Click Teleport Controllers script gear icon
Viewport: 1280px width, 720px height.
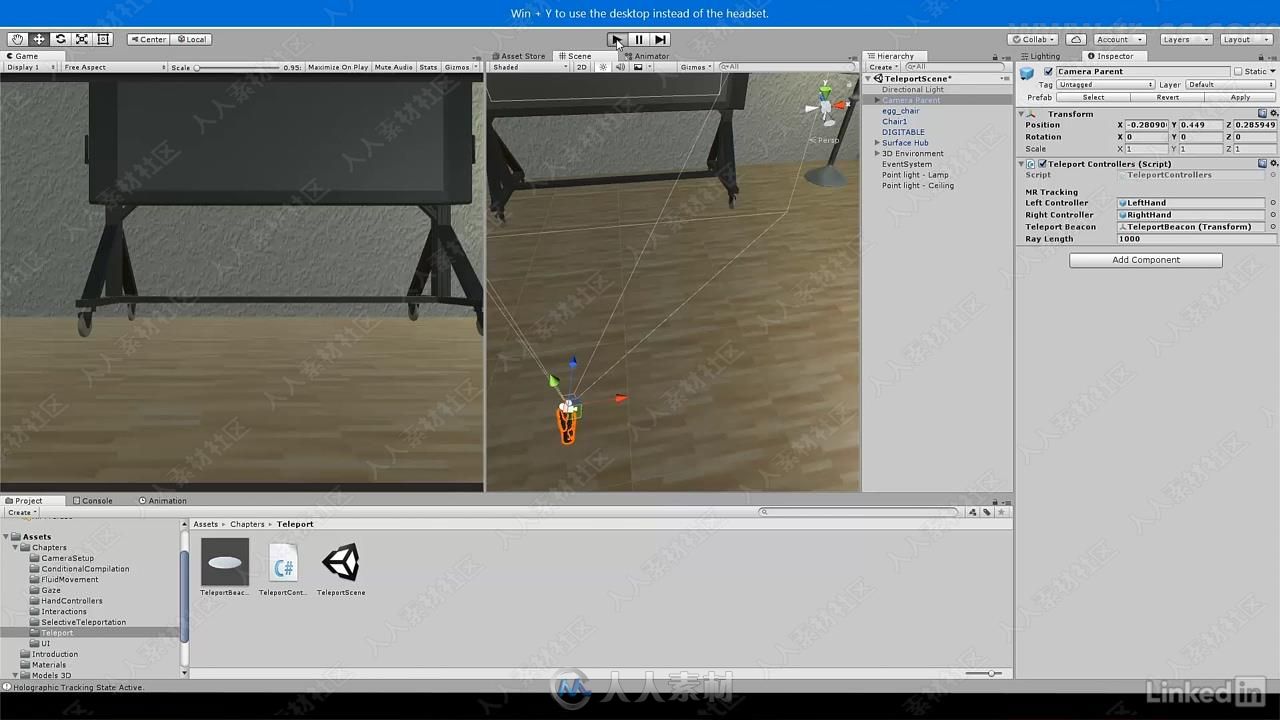[1273, 163]
